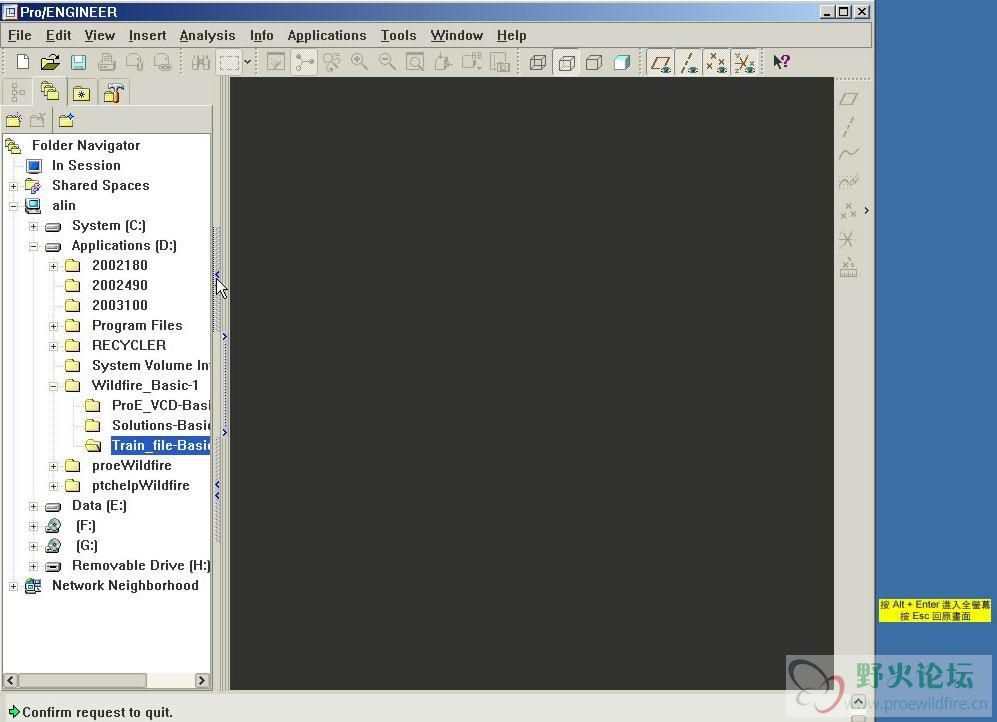Collapse the alin computer node
Screen dimensions: 997x722
point(13,206)
